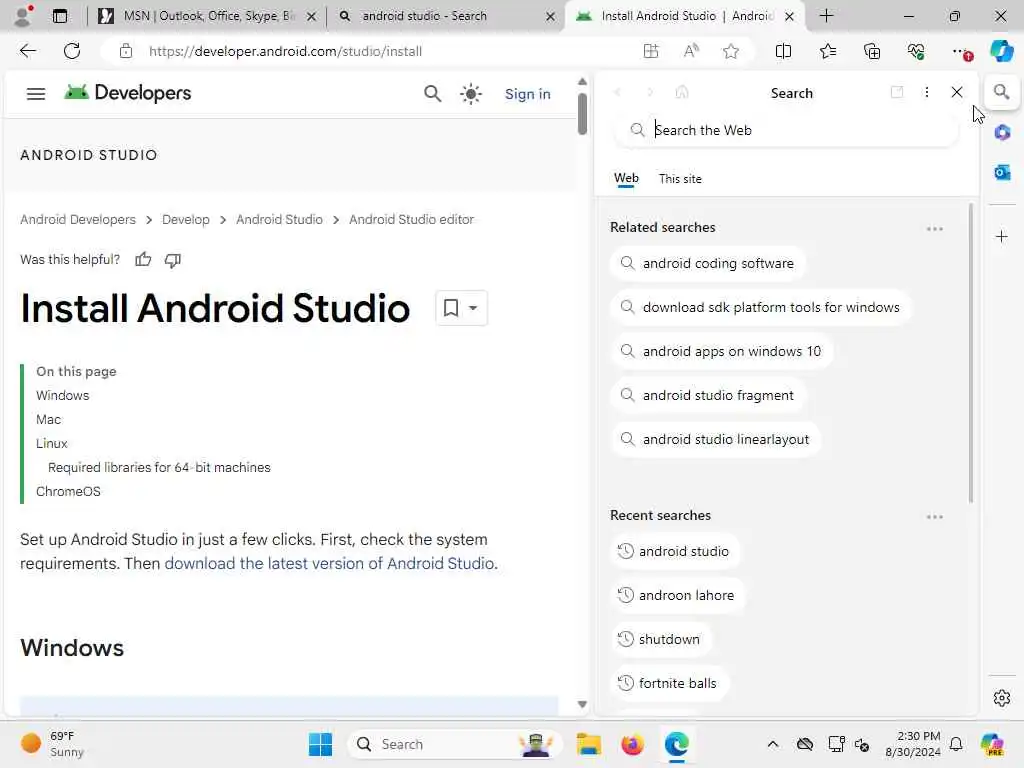The image size is (1024, 768).
Task: Open the Favorites list icon
Action: tap(827, 51)
